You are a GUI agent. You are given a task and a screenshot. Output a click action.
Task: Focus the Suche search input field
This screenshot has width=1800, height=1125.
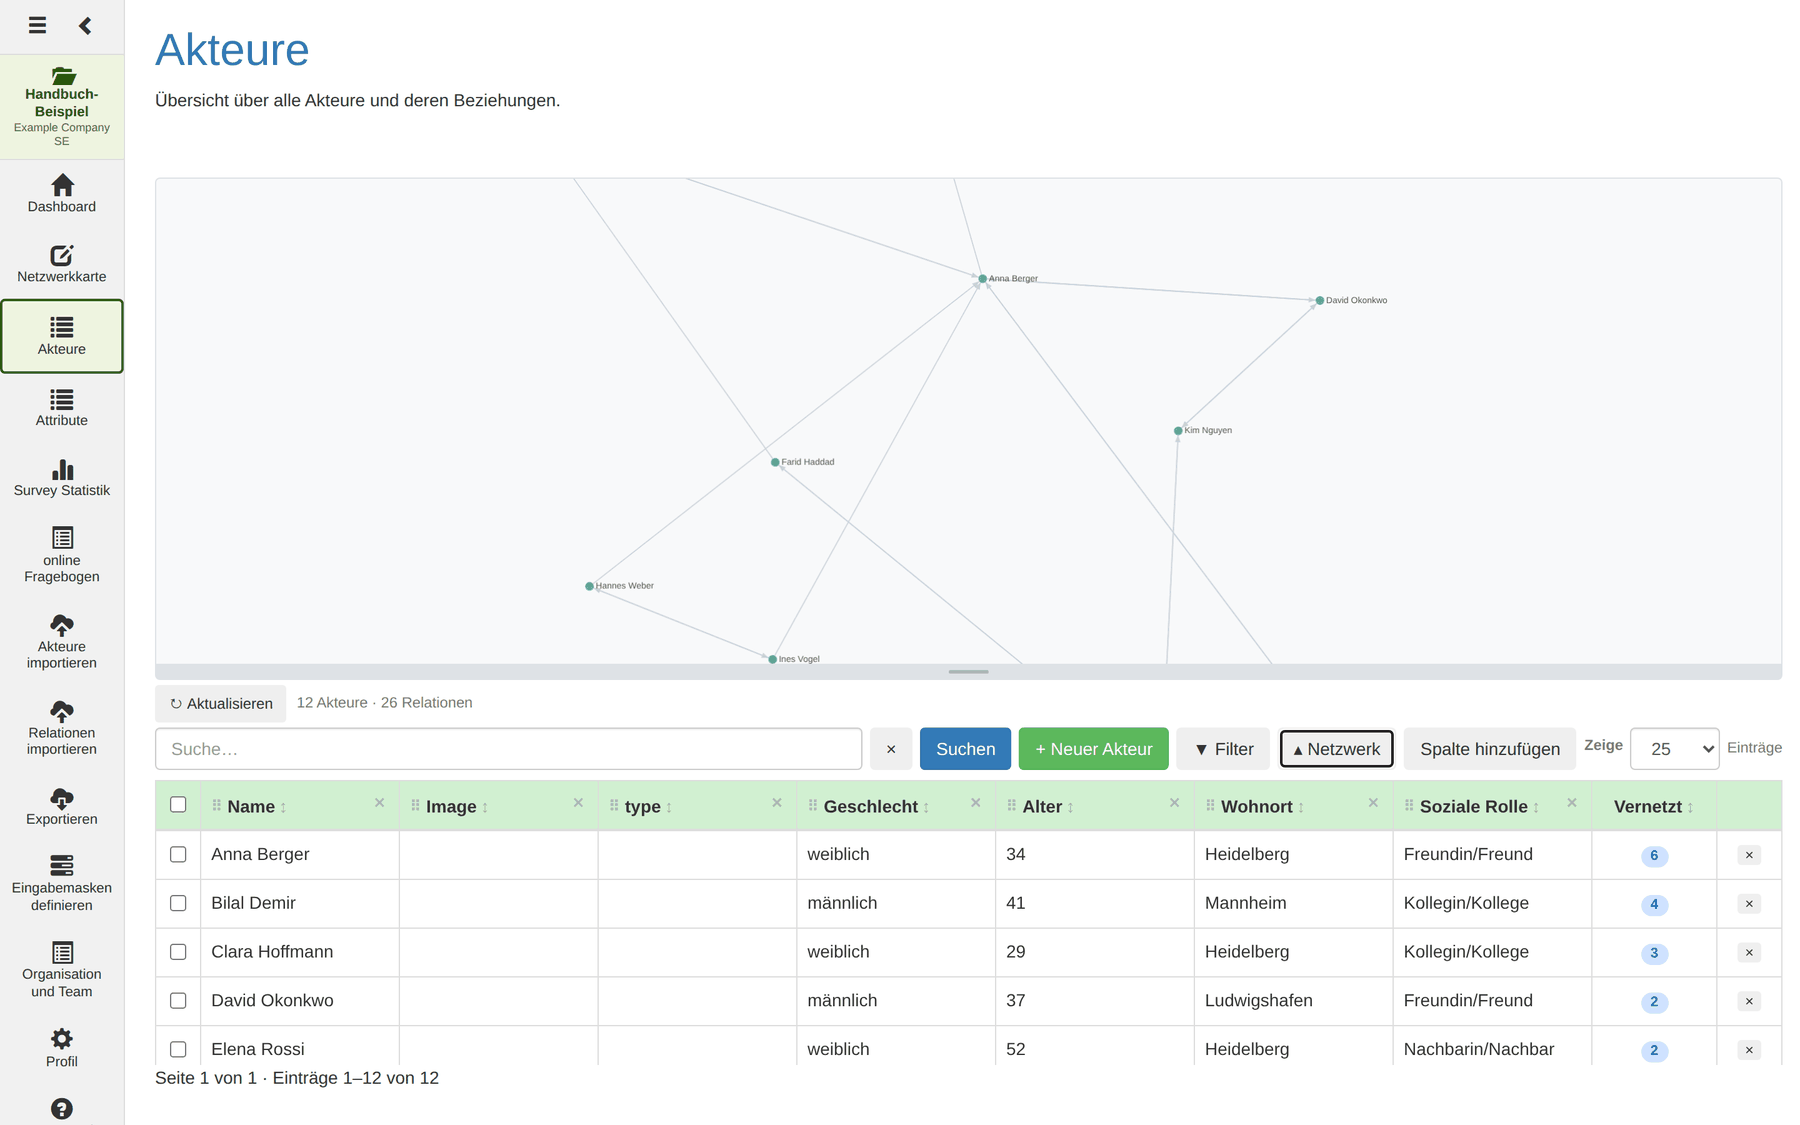508,749
